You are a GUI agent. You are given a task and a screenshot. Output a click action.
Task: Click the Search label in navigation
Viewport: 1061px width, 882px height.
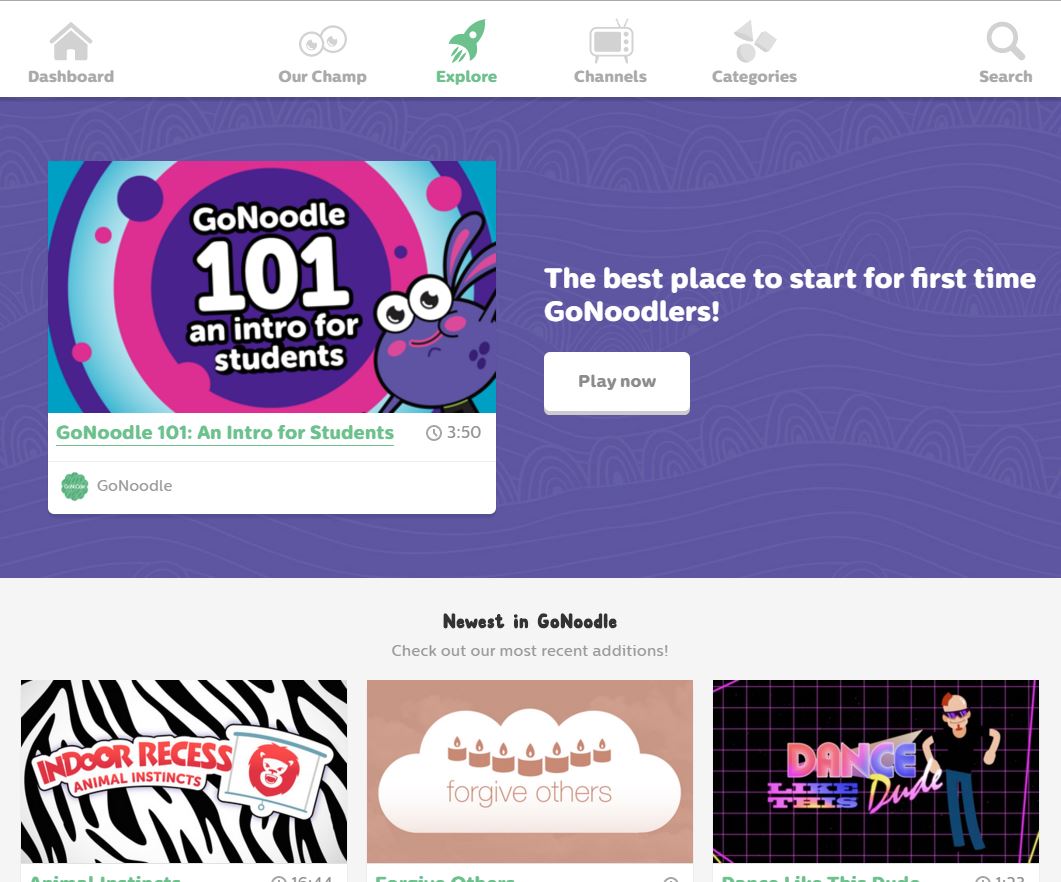pyautogui.click(x=1006, y=76)
